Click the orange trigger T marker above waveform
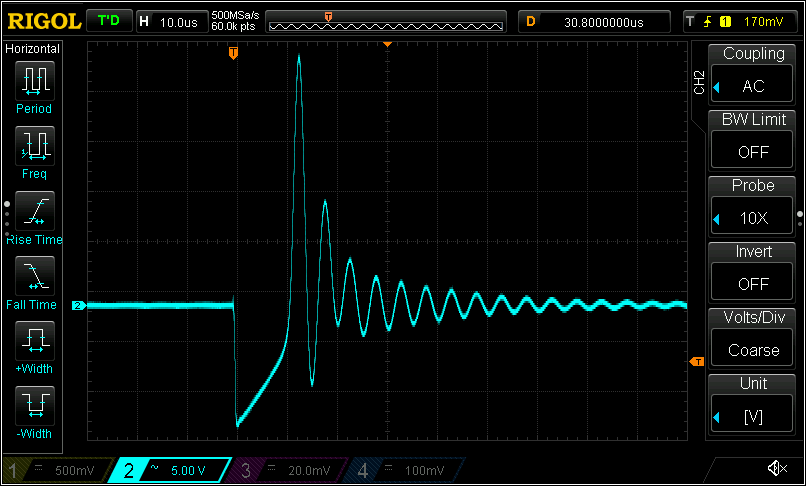Screen dimensions: 806x486 233,53
